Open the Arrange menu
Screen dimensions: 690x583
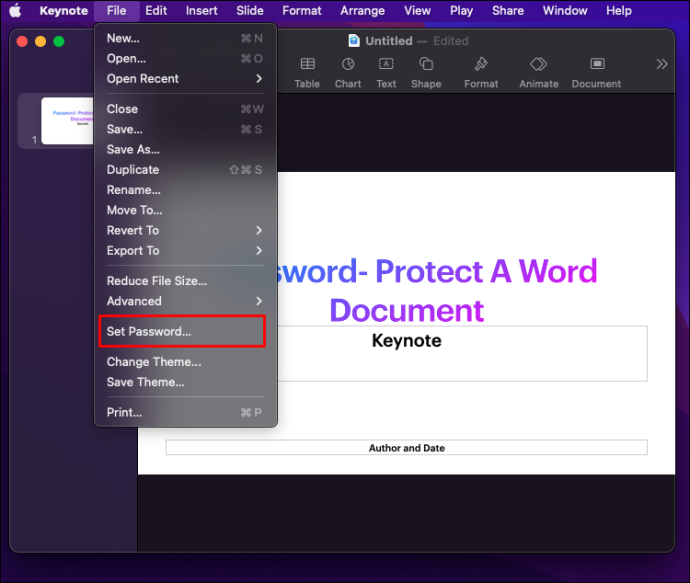[x=363, y=11]
